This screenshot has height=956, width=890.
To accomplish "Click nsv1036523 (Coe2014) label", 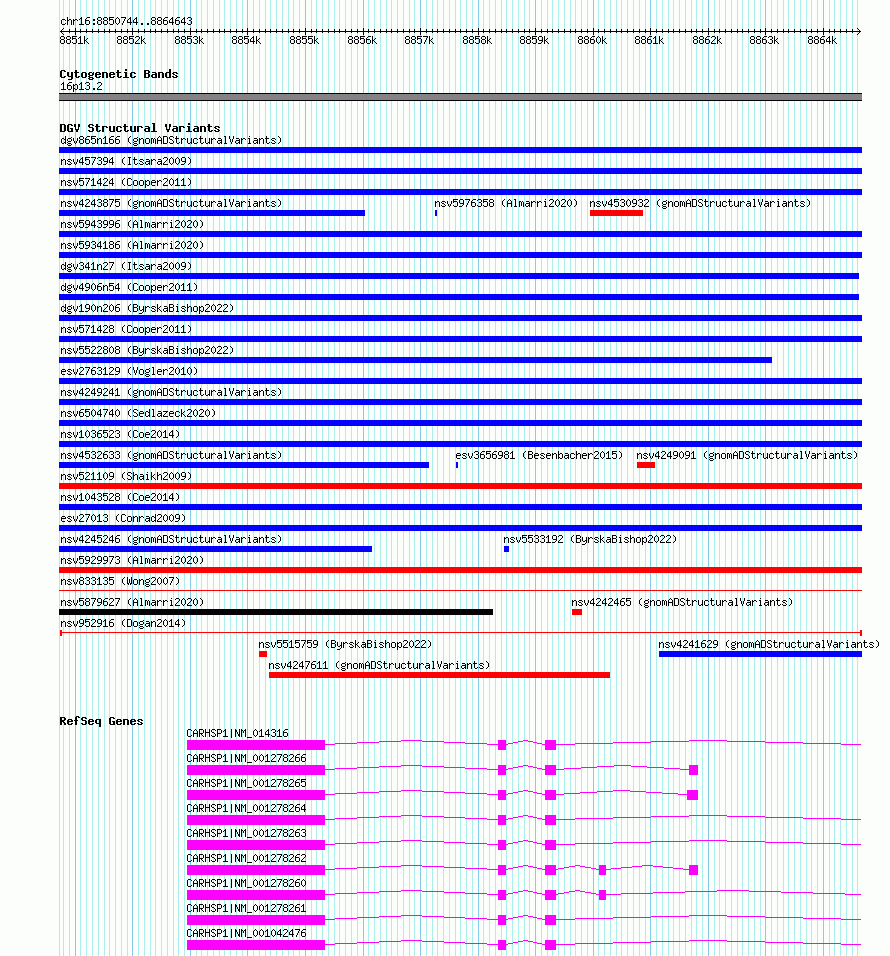I will tap(120, 434).
